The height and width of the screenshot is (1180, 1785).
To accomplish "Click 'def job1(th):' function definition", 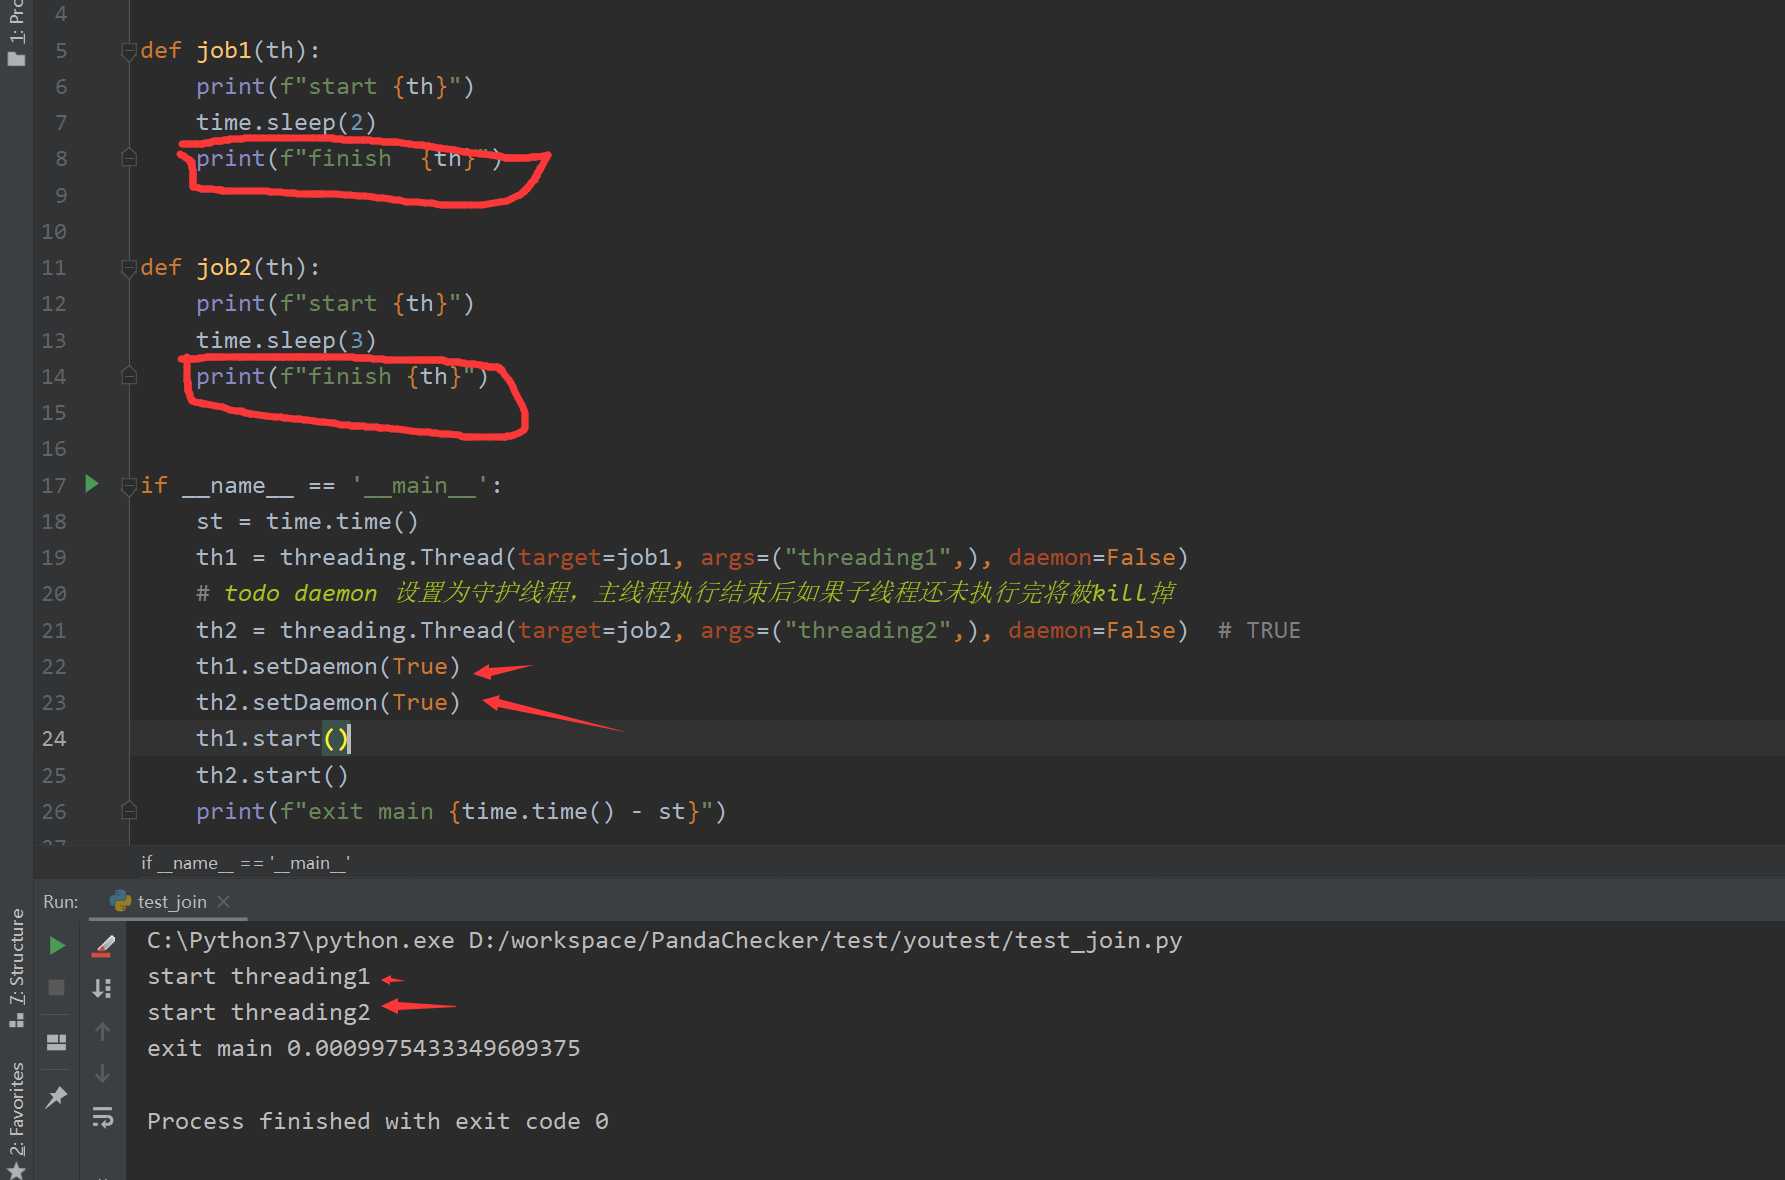I will point(230,50).
